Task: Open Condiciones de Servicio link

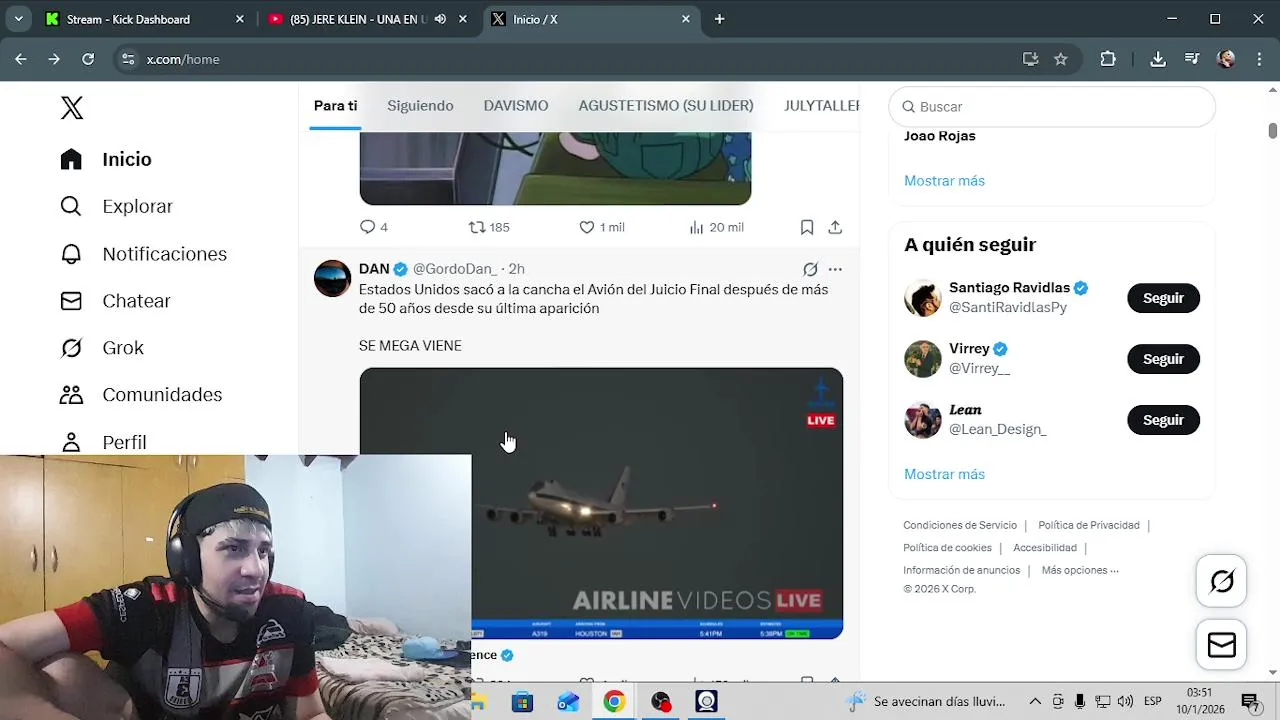Action: pyautogui.click(x=960, y=525)
